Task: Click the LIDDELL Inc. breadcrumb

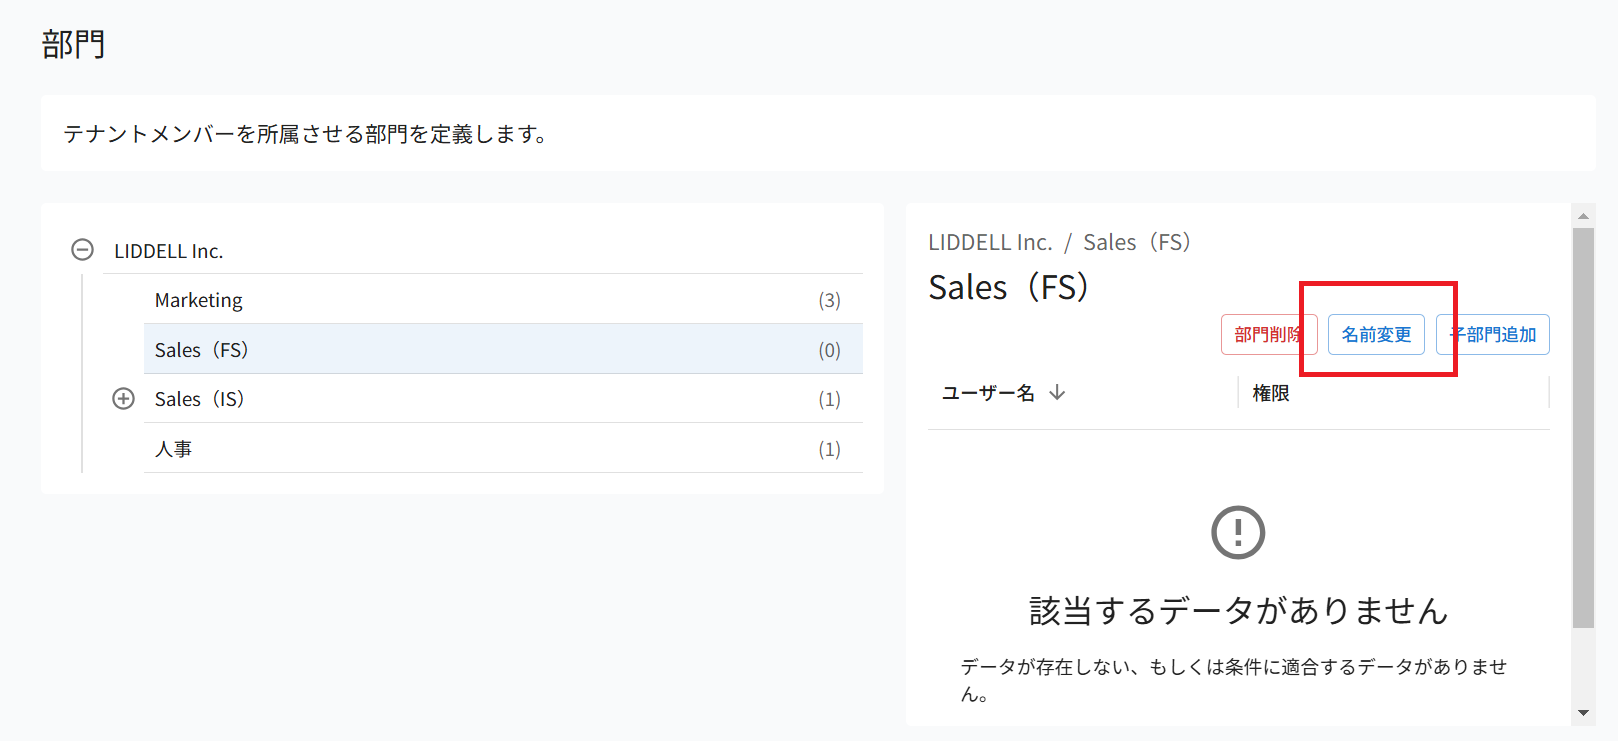Action: [990, 242]
